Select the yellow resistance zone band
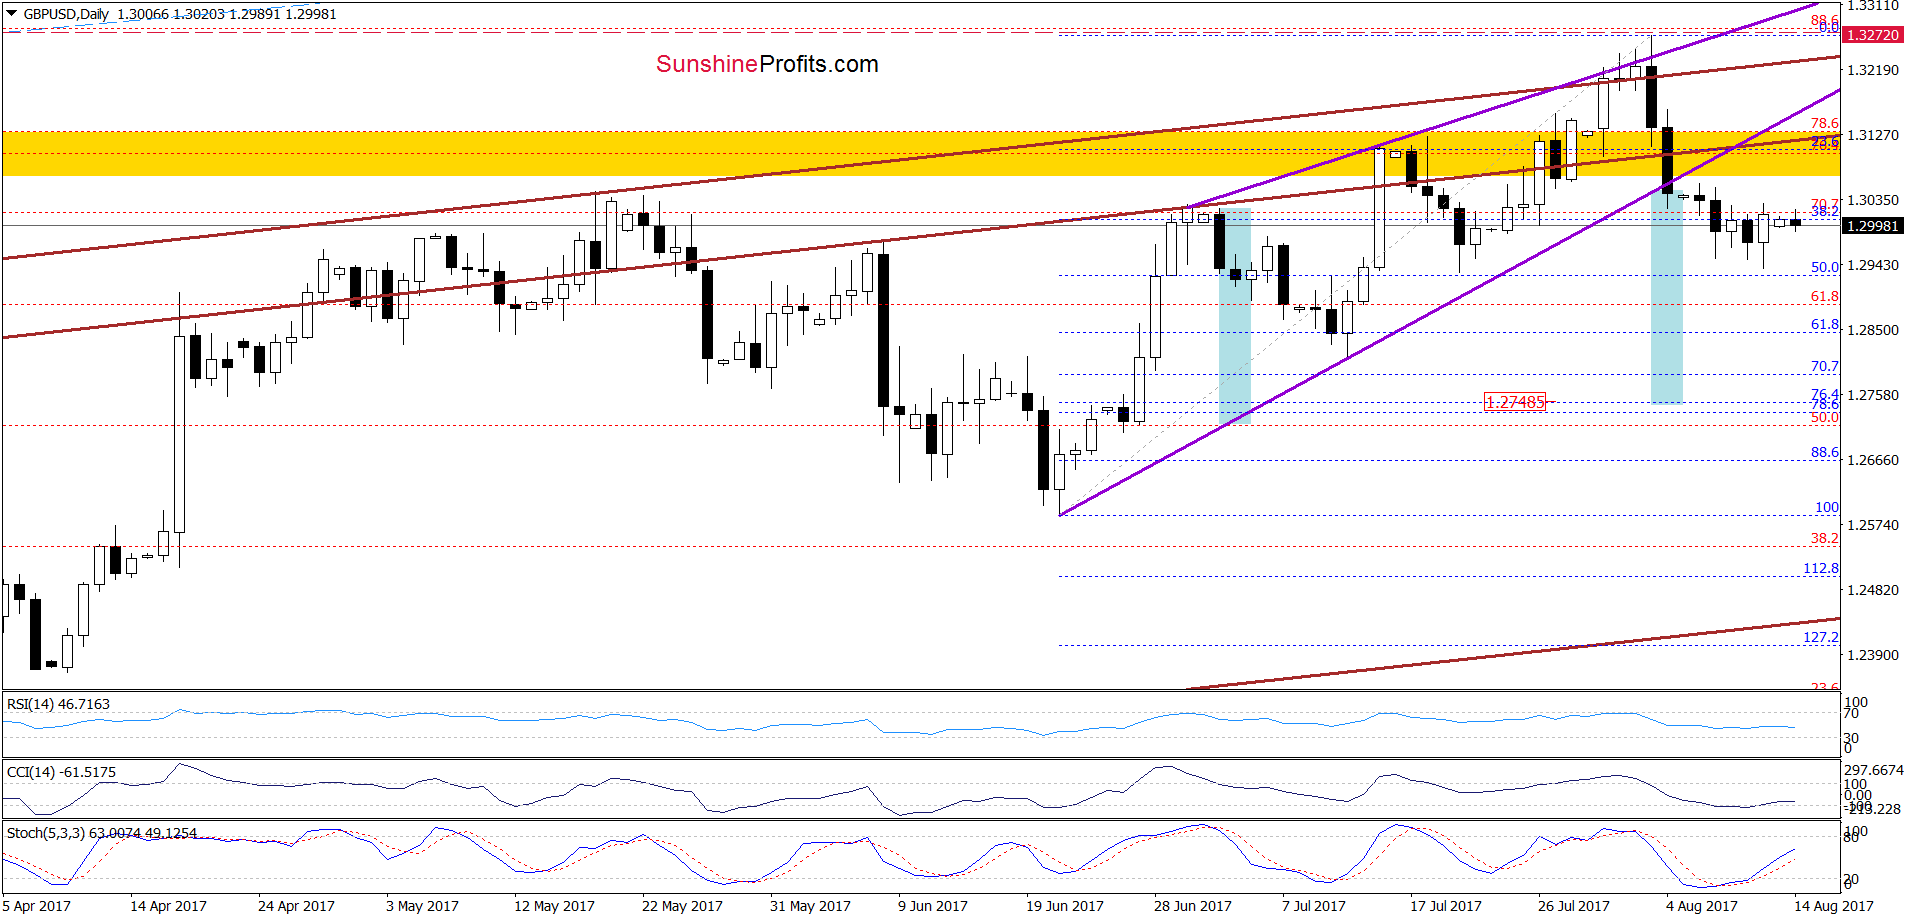 point(921,153)
